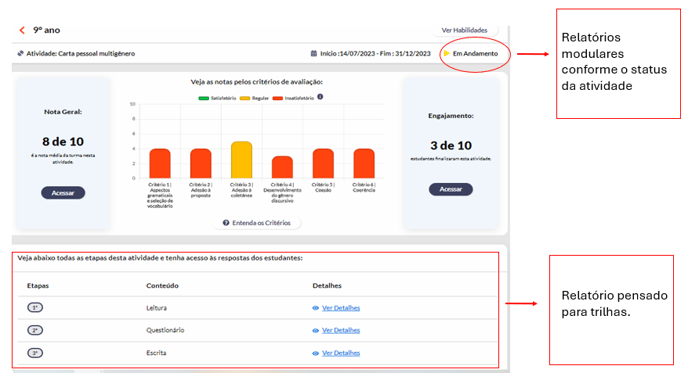The image size is (688, 373).
Task: Click the Questionário content cell
Action: click(165, 330)
